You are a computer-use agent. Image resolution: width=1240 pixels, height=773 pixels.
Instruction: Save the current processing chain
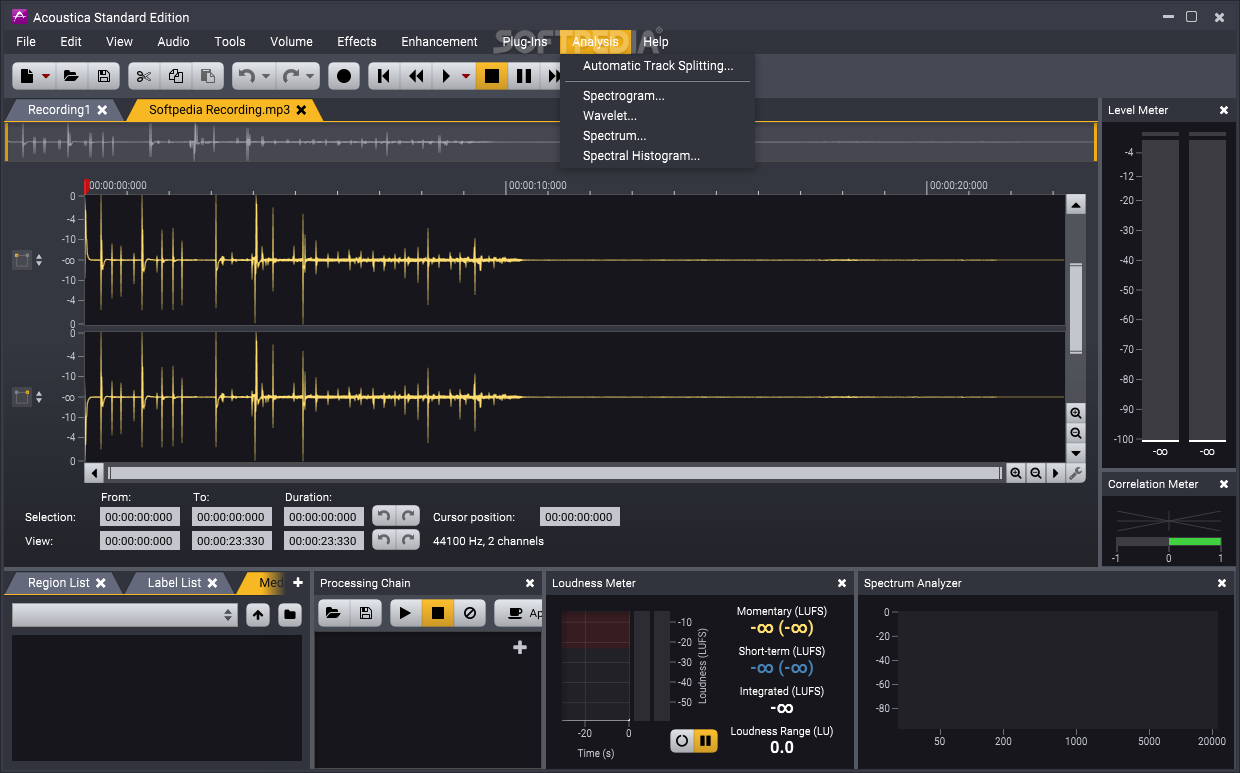pos(366,613)
